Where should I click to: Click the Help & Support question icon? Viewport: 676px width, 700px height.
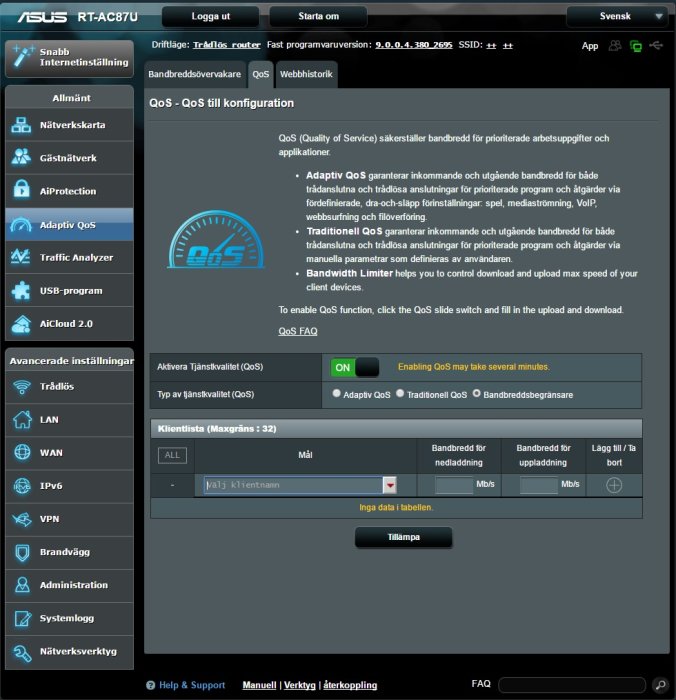click(150, 685)
